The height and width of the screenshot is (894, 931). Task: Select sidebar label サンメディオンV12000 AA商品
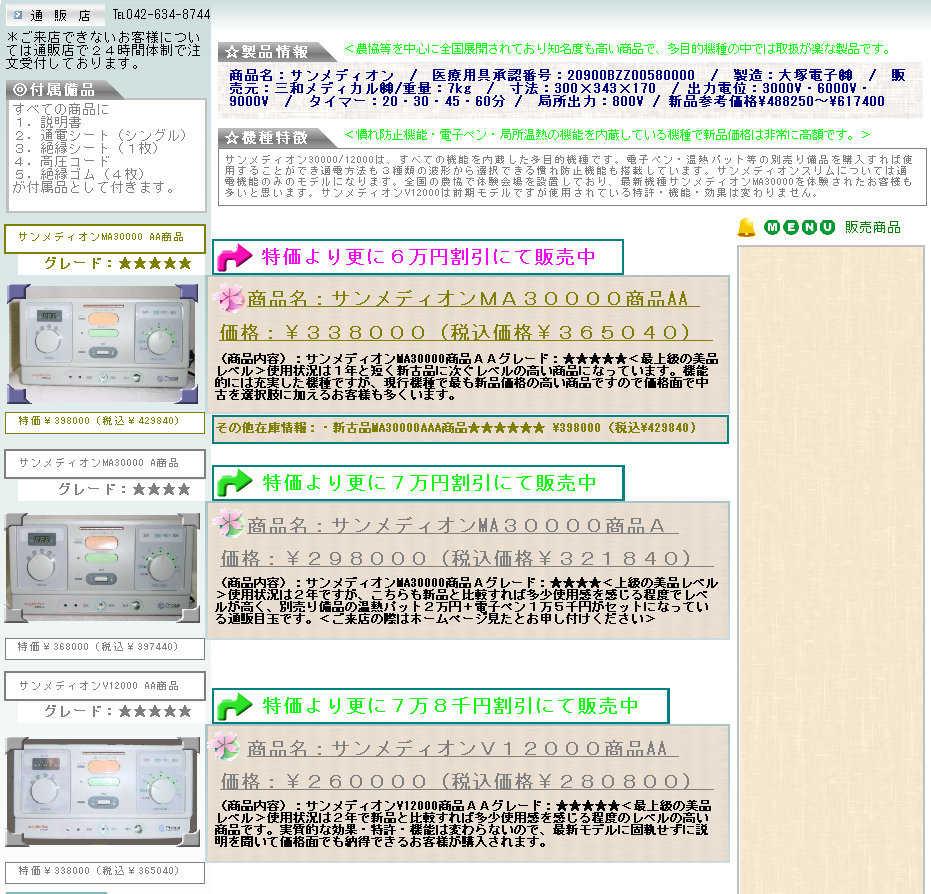point(104,686)
